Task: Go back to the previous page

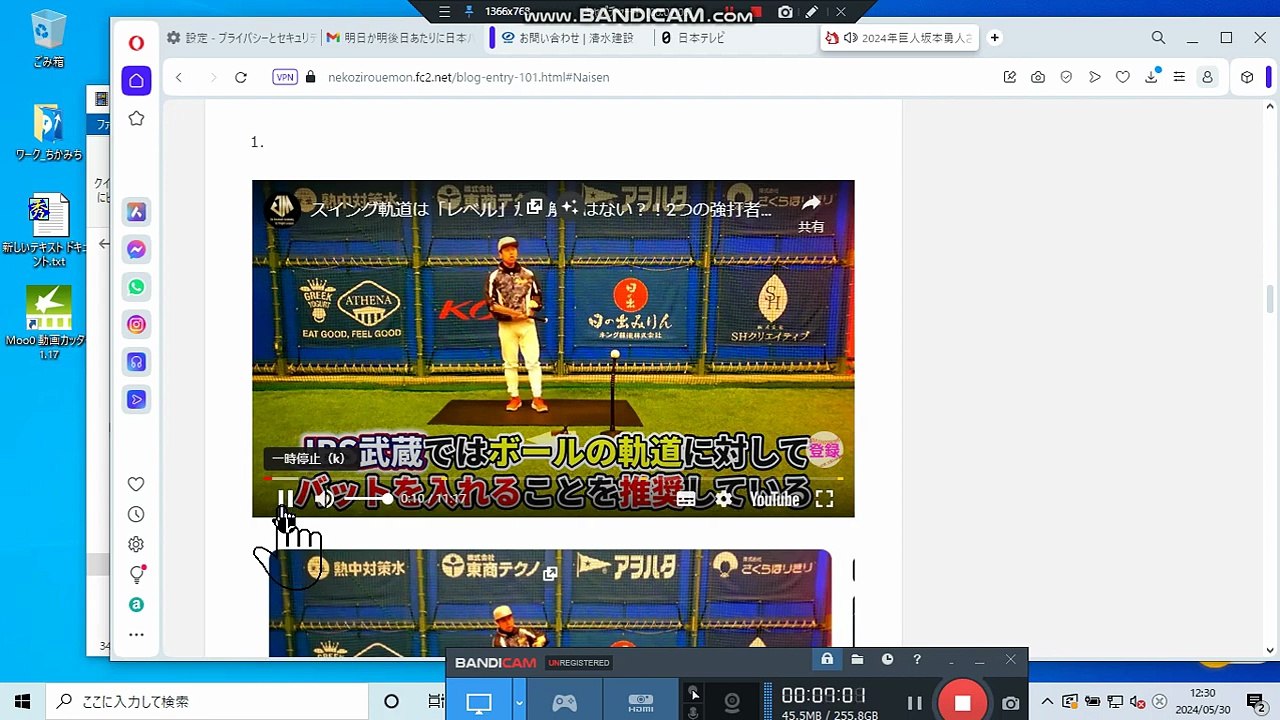Action: pos(179,77)
